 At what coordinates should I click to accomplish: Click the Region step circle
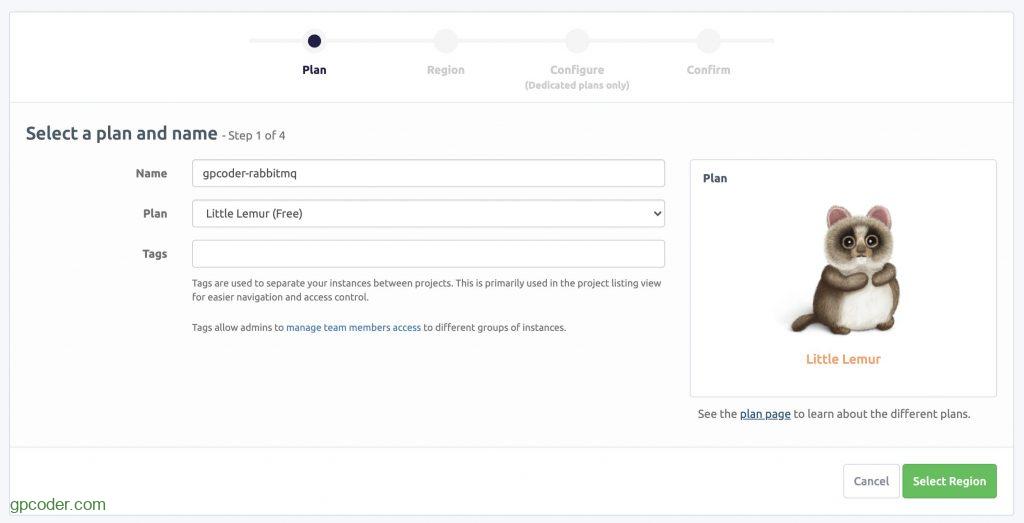pos(445,41)
